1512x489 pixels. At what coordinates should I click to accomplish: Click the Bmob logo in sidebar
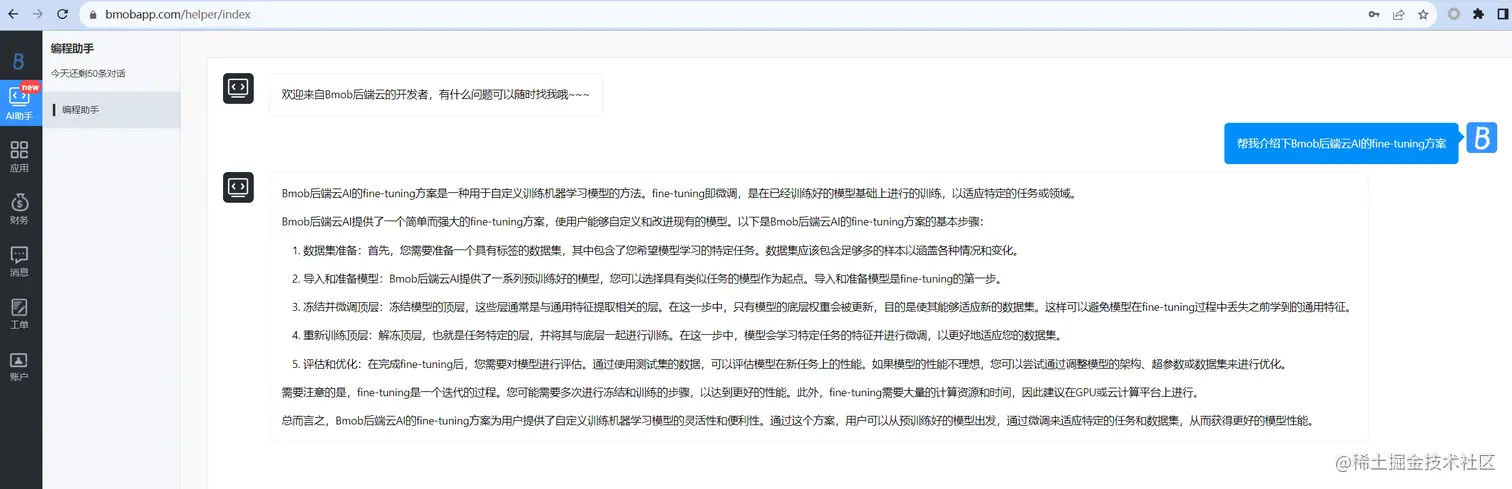[x=19, y=61]
